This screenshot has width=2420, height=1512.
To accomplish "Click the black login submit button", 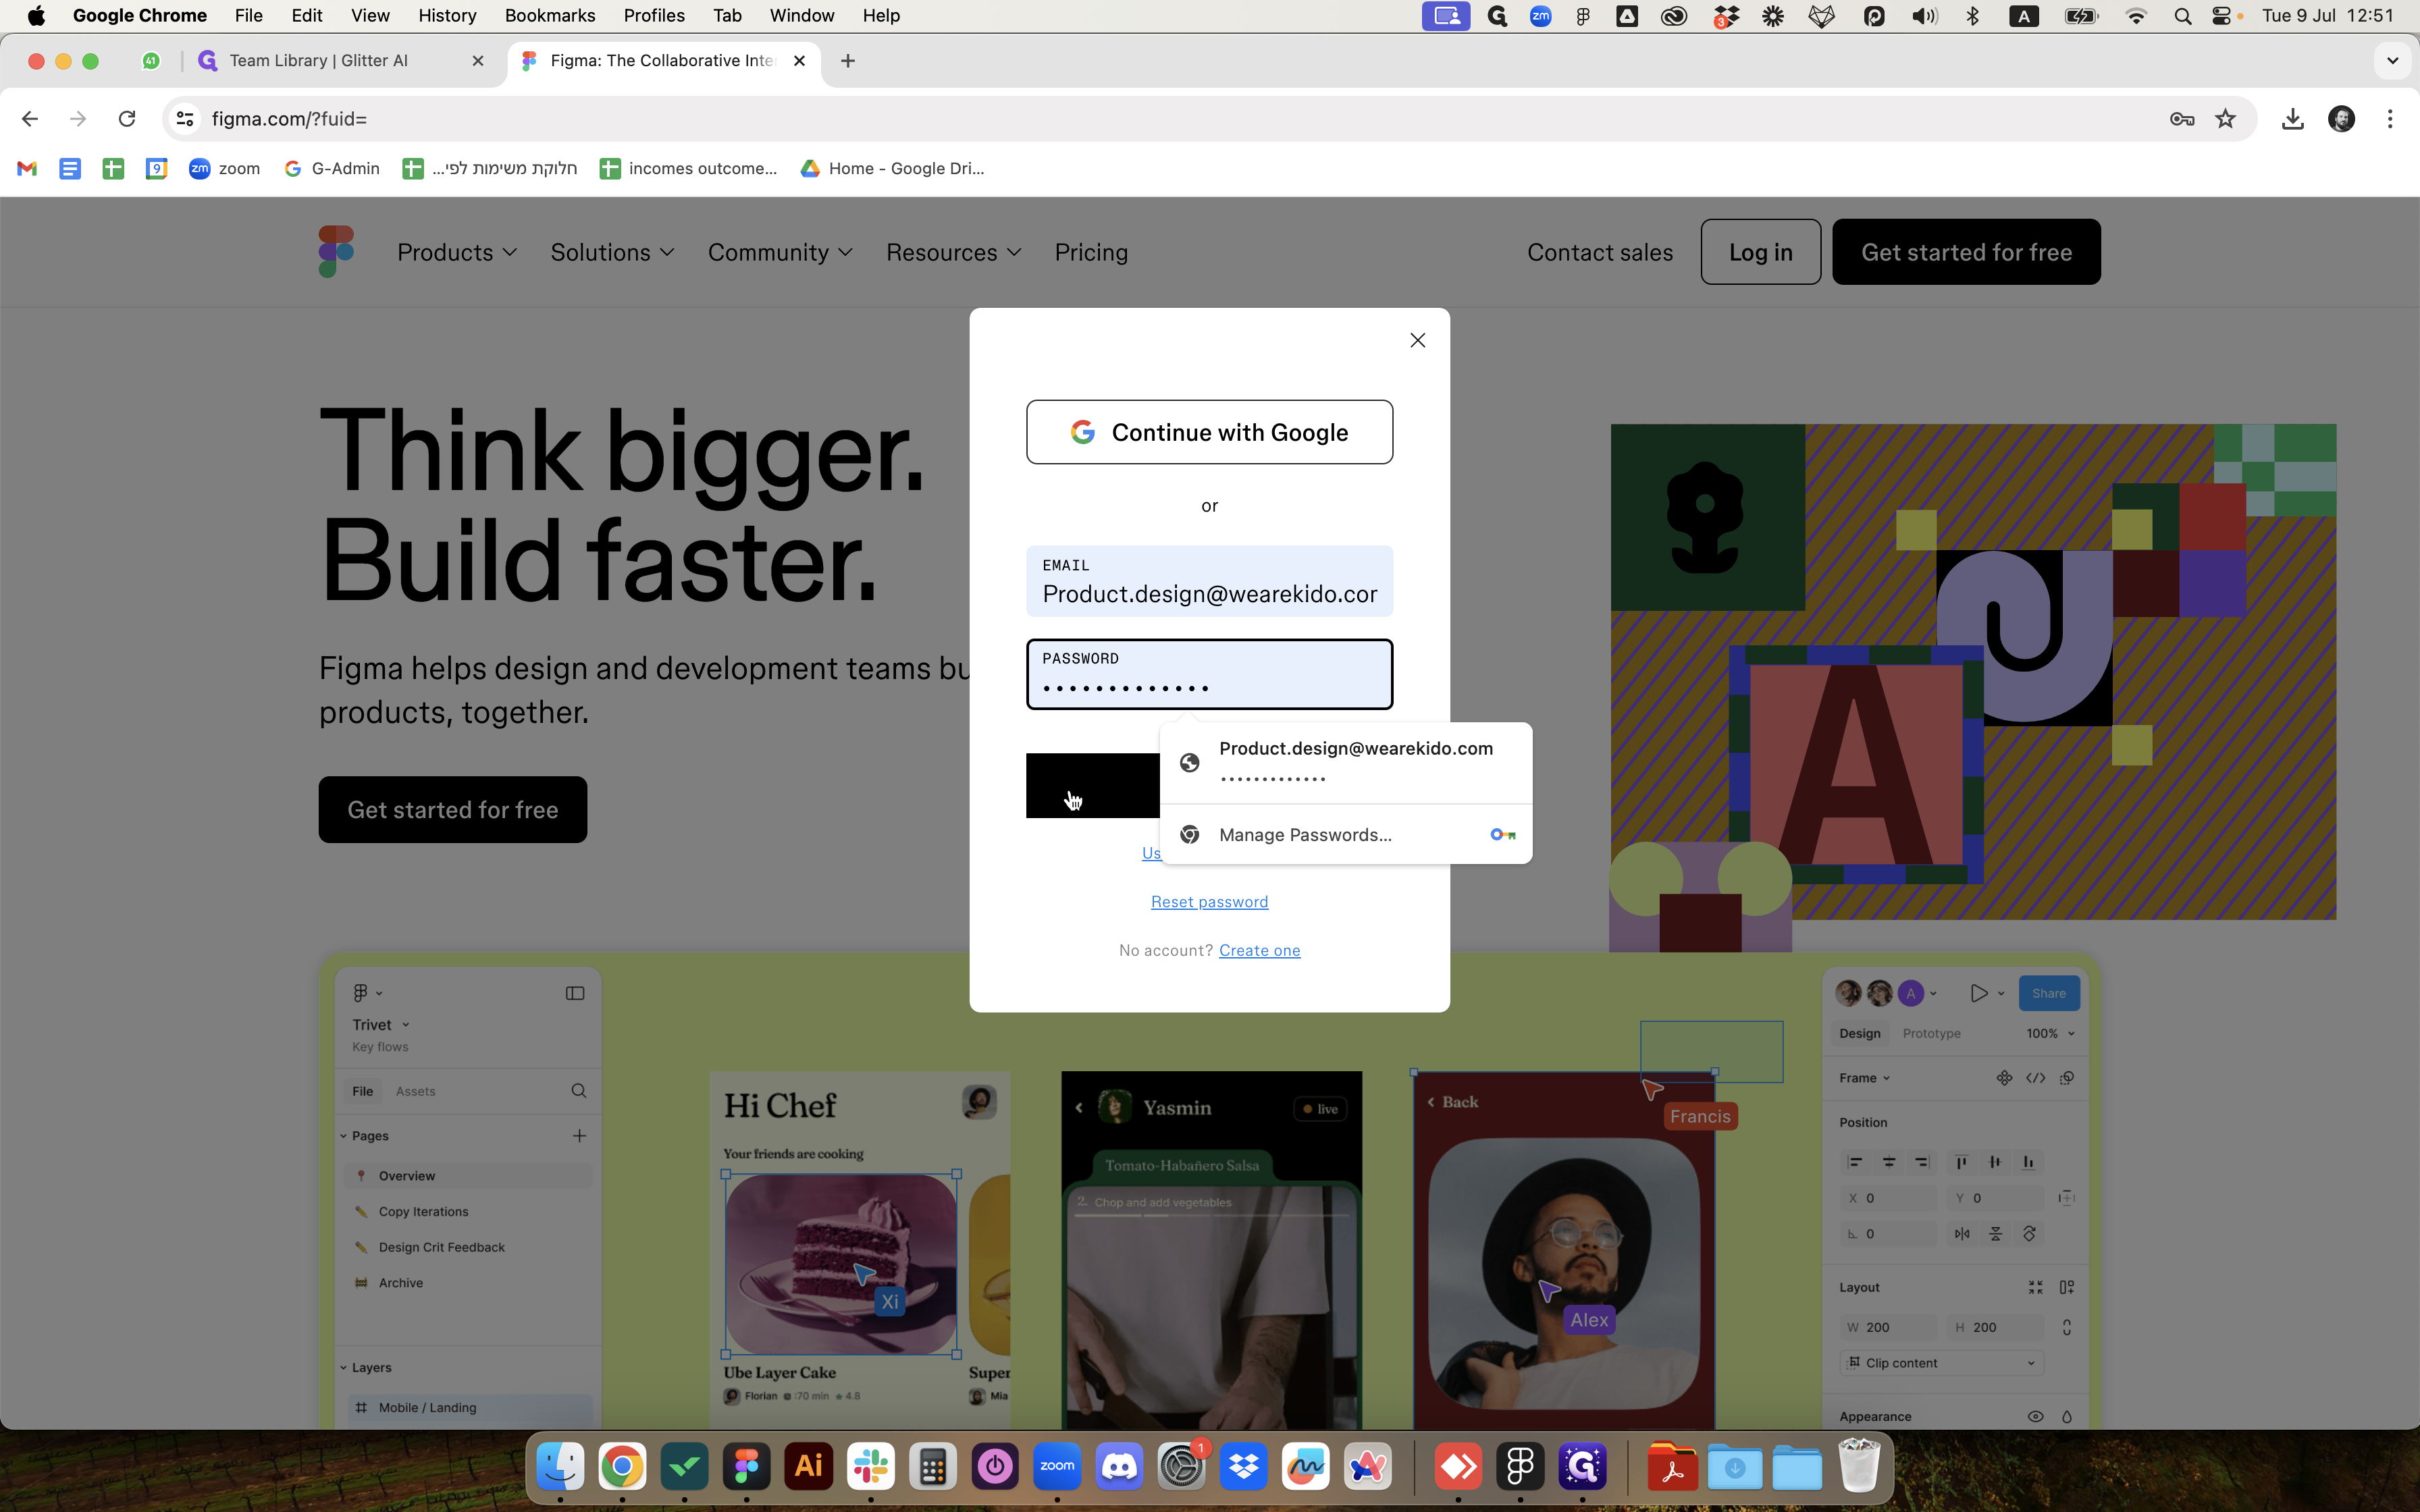I will tap(1093, 785).
